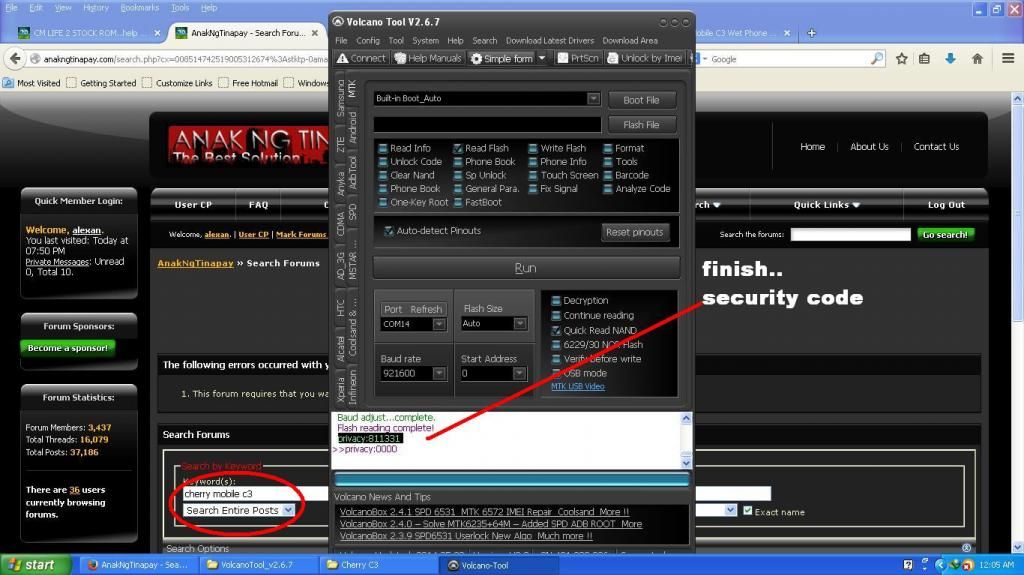Expand the Baud rate 921600 dropdown
This screenshot has height=575, width=1024.
point(438,373)
